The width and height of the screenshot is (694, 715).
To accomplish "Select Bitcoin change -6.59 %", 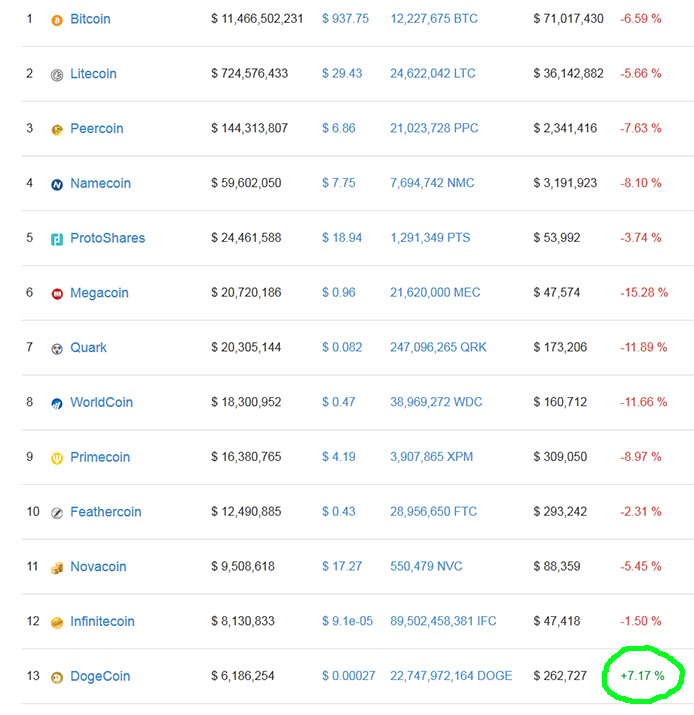I will click(x=641, y=19).
